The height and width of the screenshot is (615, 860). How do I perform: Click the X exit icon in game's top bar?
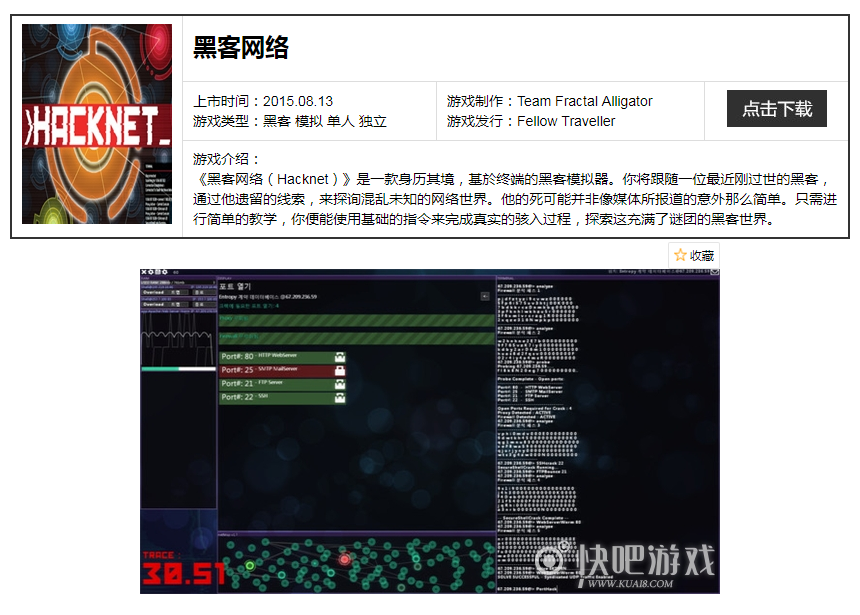tap(144, 272)
